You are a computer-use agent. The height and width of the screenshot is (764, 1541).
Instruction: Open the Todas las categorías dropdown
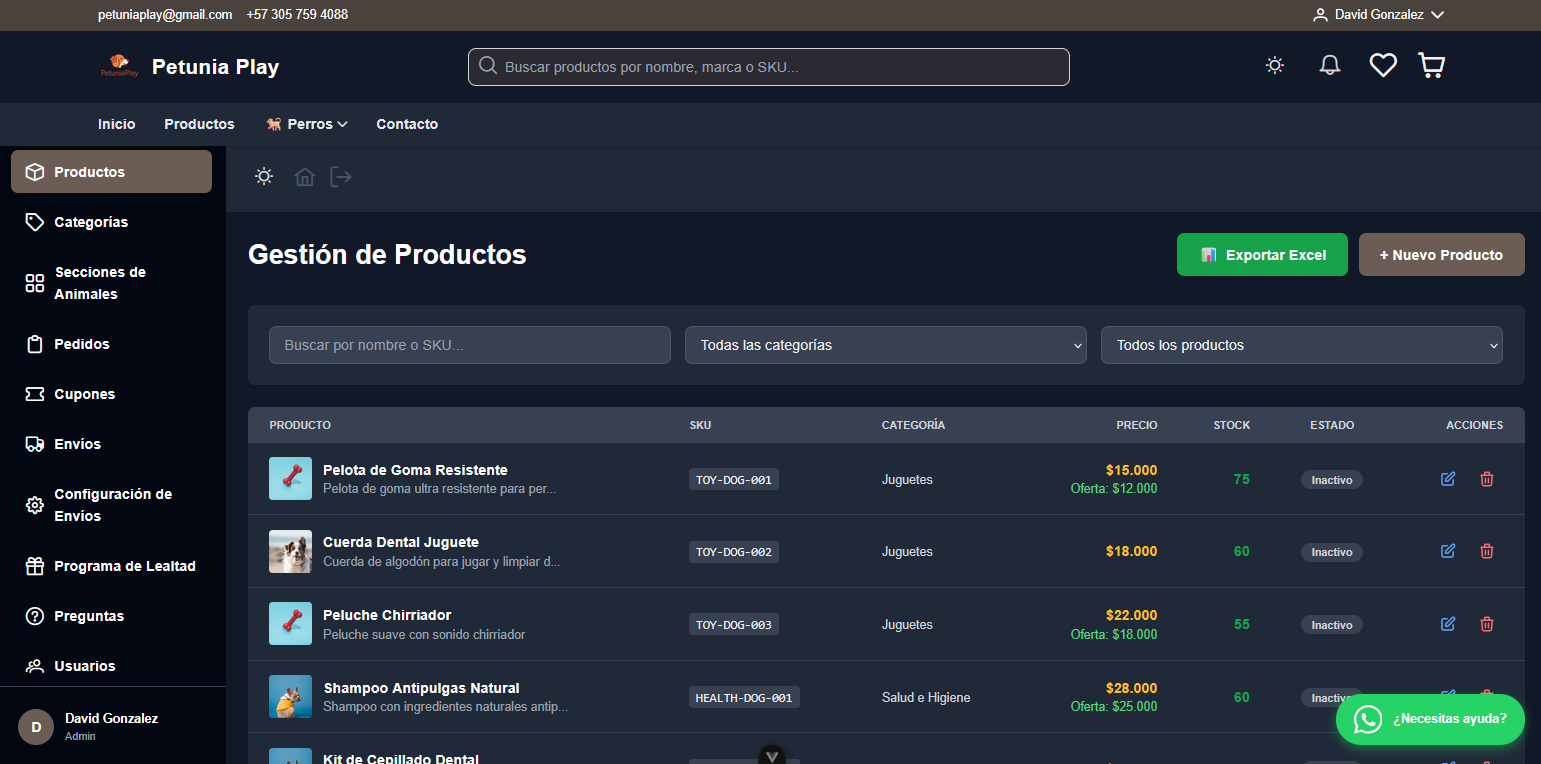pos(885,345)
